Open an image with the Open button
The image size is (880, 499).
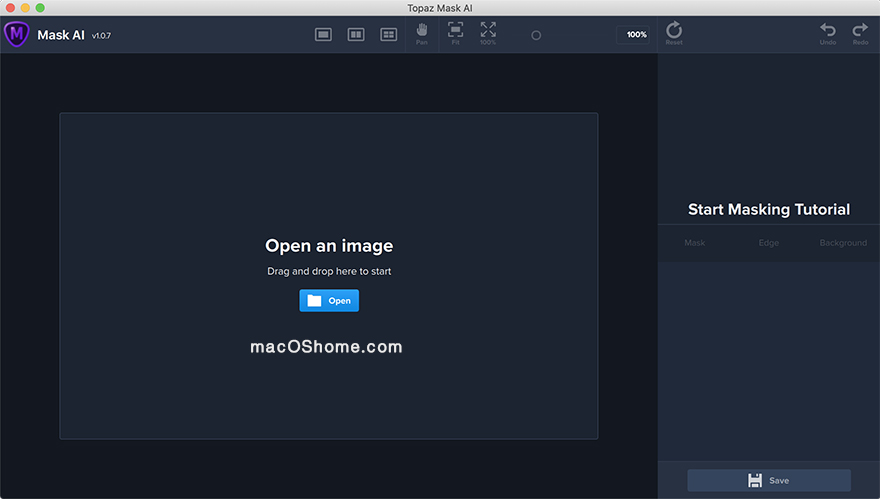[x=329, y=300]
